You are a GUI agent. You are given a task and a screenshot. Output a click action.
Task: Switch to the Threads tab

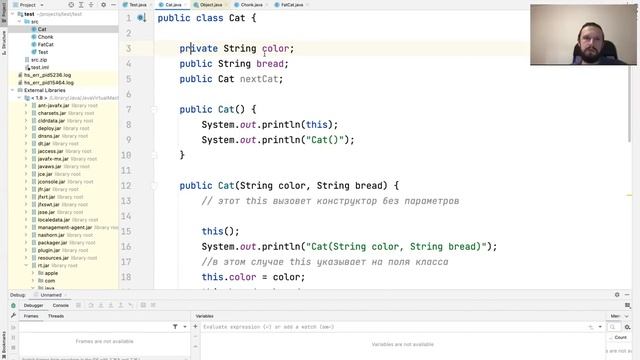click(56, 316)
